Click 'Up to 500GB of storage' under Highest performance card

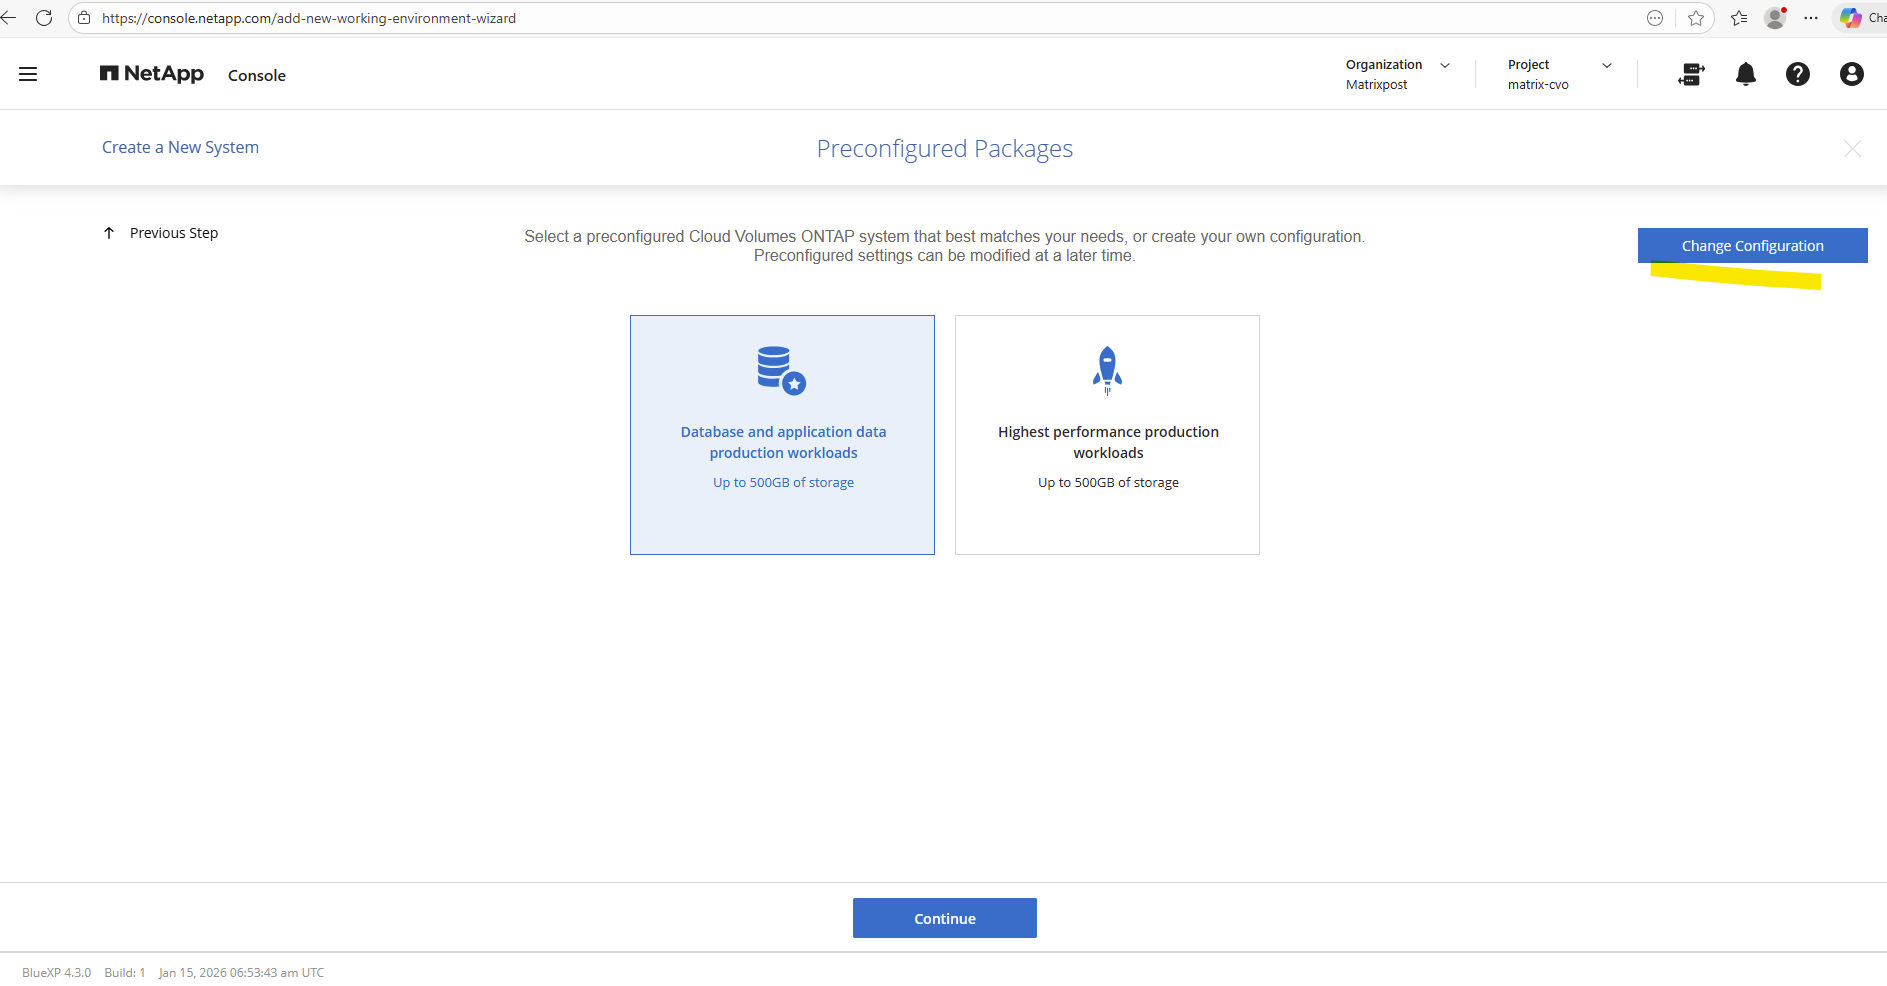(1108, 482)
